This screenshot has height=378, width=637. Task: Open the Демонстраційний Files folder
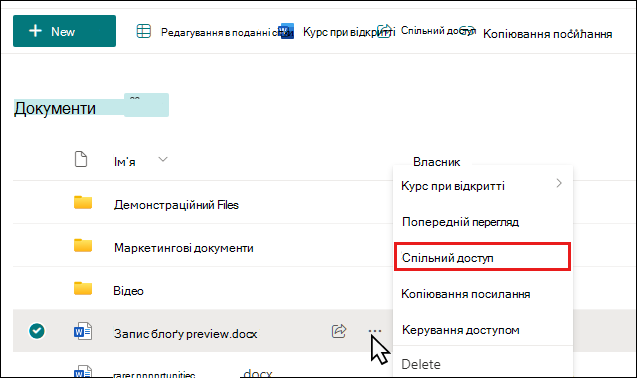click(176, 205)
